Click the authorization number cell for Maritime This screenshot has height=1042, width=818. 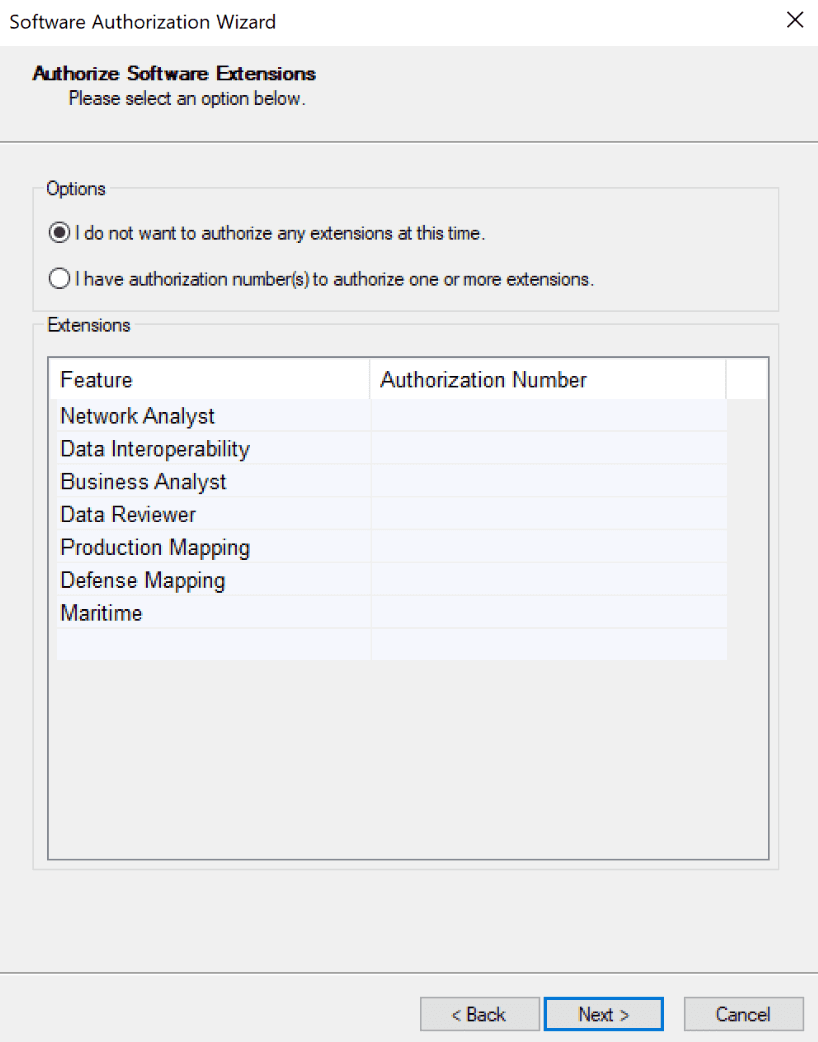tap(548, 613)
